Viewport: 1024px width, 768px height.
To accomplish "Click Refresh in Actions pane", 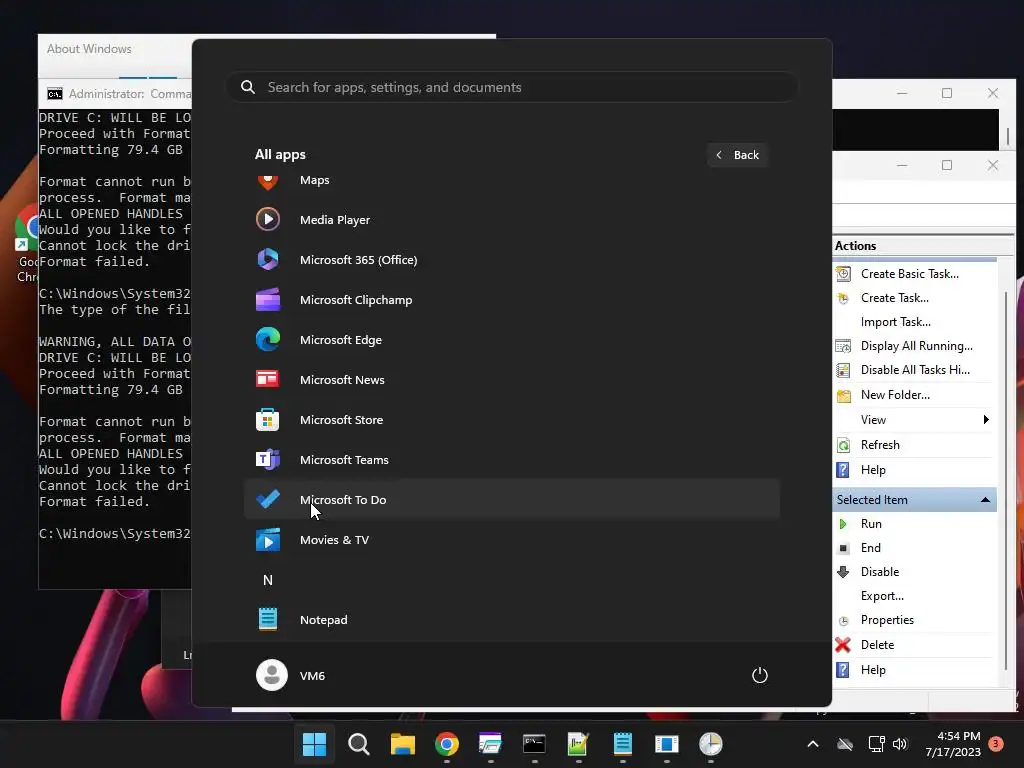I will pos(880,445).
